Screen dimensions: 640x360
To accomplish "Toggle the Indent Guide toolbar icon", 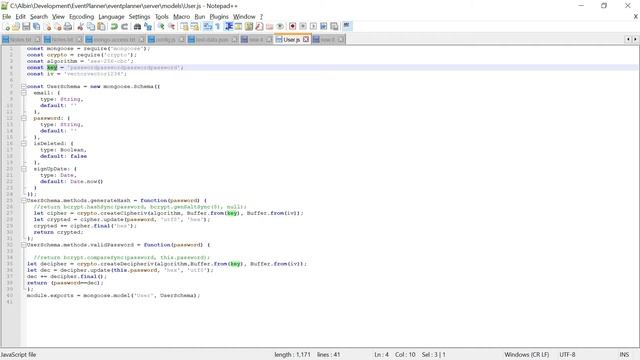I will pyautogui.click(x=229, y=27).
